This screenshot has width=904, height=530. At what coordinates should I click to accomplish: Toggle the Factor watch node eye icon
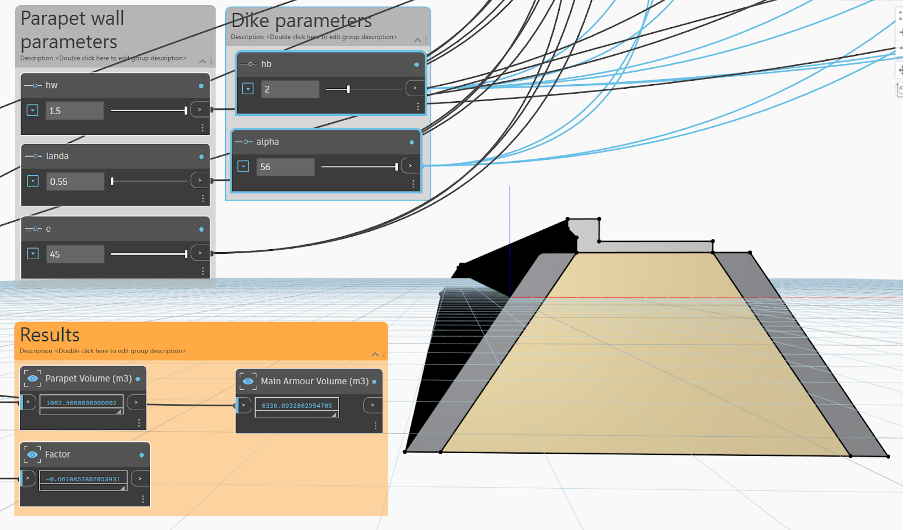(33, 454)
